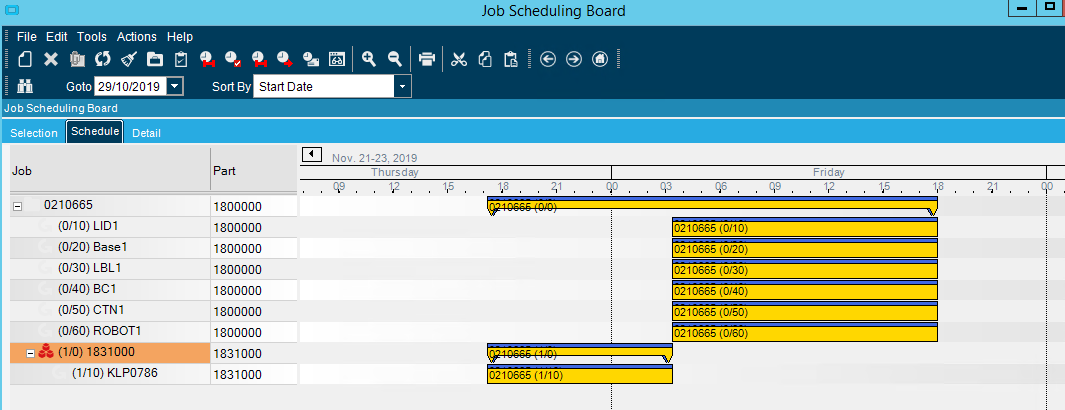Open the Actions menu
1065x410 pixels.
(x=137, y=37)
